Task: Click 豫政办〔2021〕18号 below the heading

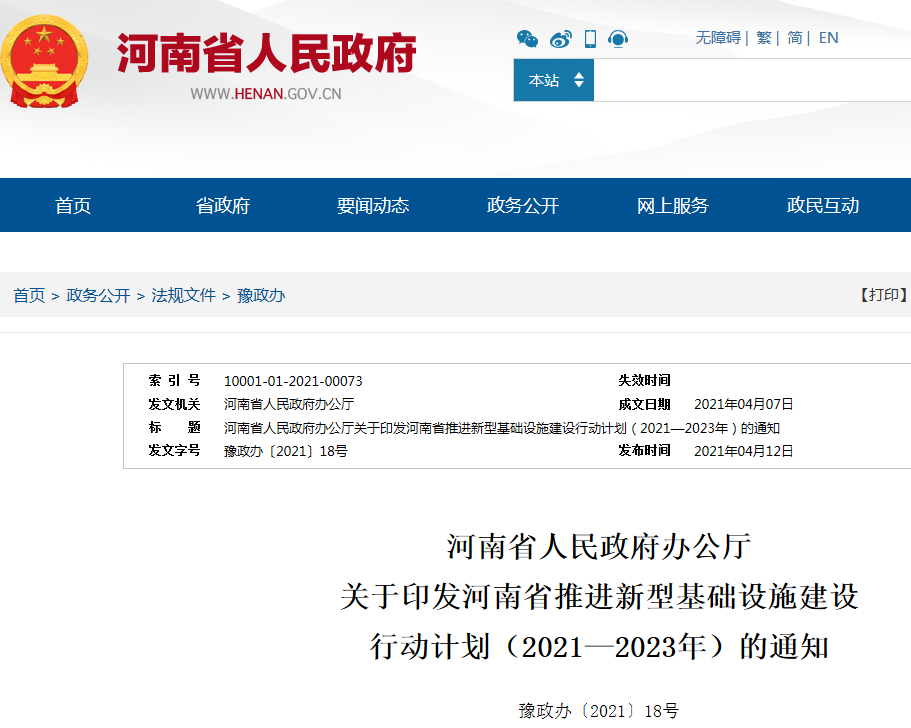Action: tap(598, 711)
